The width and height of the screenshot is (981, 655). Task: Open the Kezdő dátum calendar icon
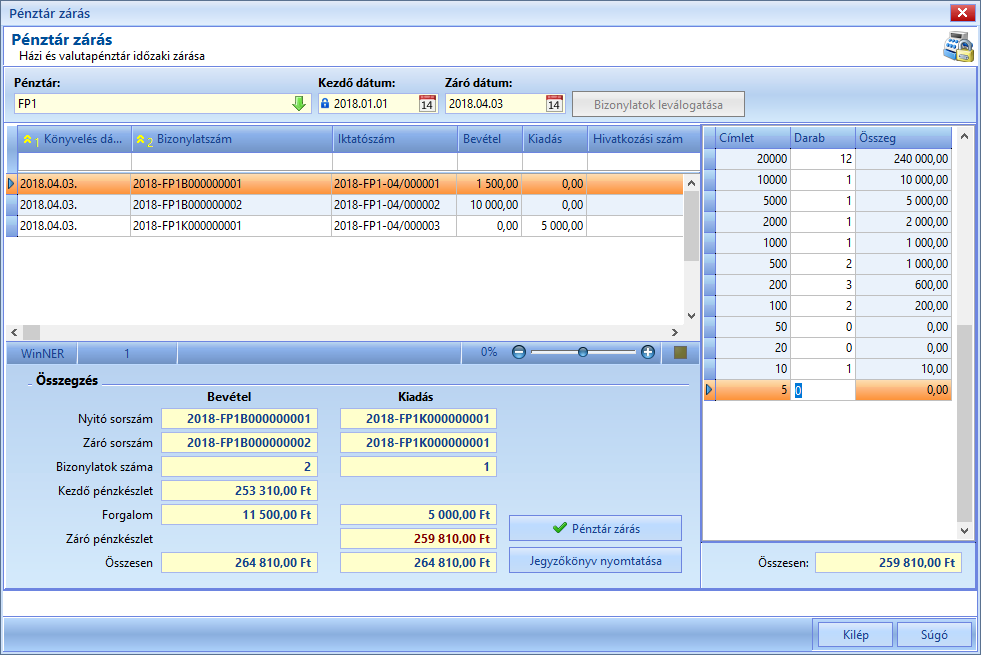click(x=427, y=104)
